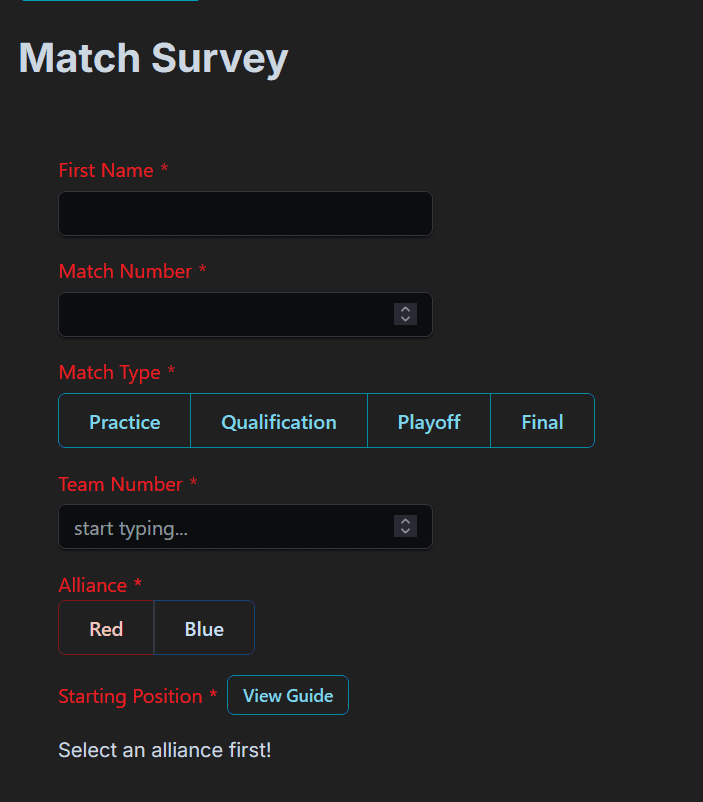703x802 pixels.
Task: Click the First Name label
Action: click(106, 170)
